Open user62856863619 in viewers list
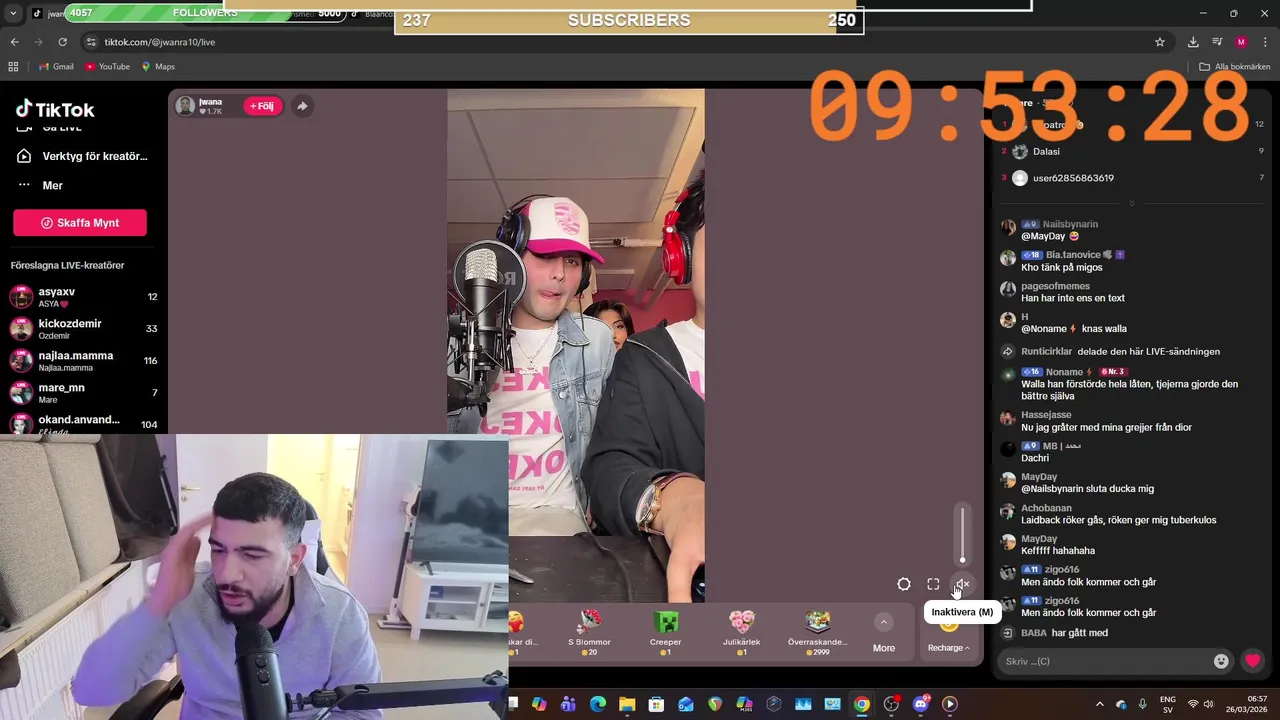Viewport: 1280px width, 720px height. tap(1073, 178)
